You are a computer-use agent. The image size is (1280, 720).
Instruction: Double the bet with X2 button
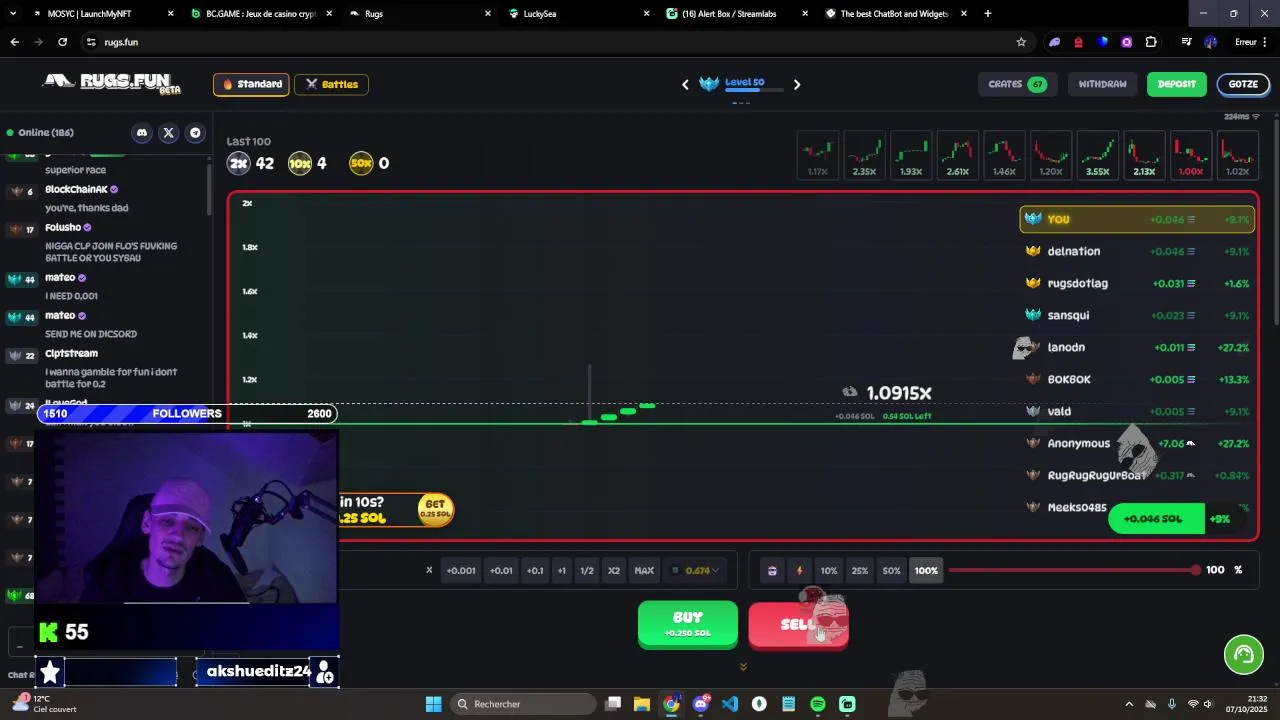point(614,571)
